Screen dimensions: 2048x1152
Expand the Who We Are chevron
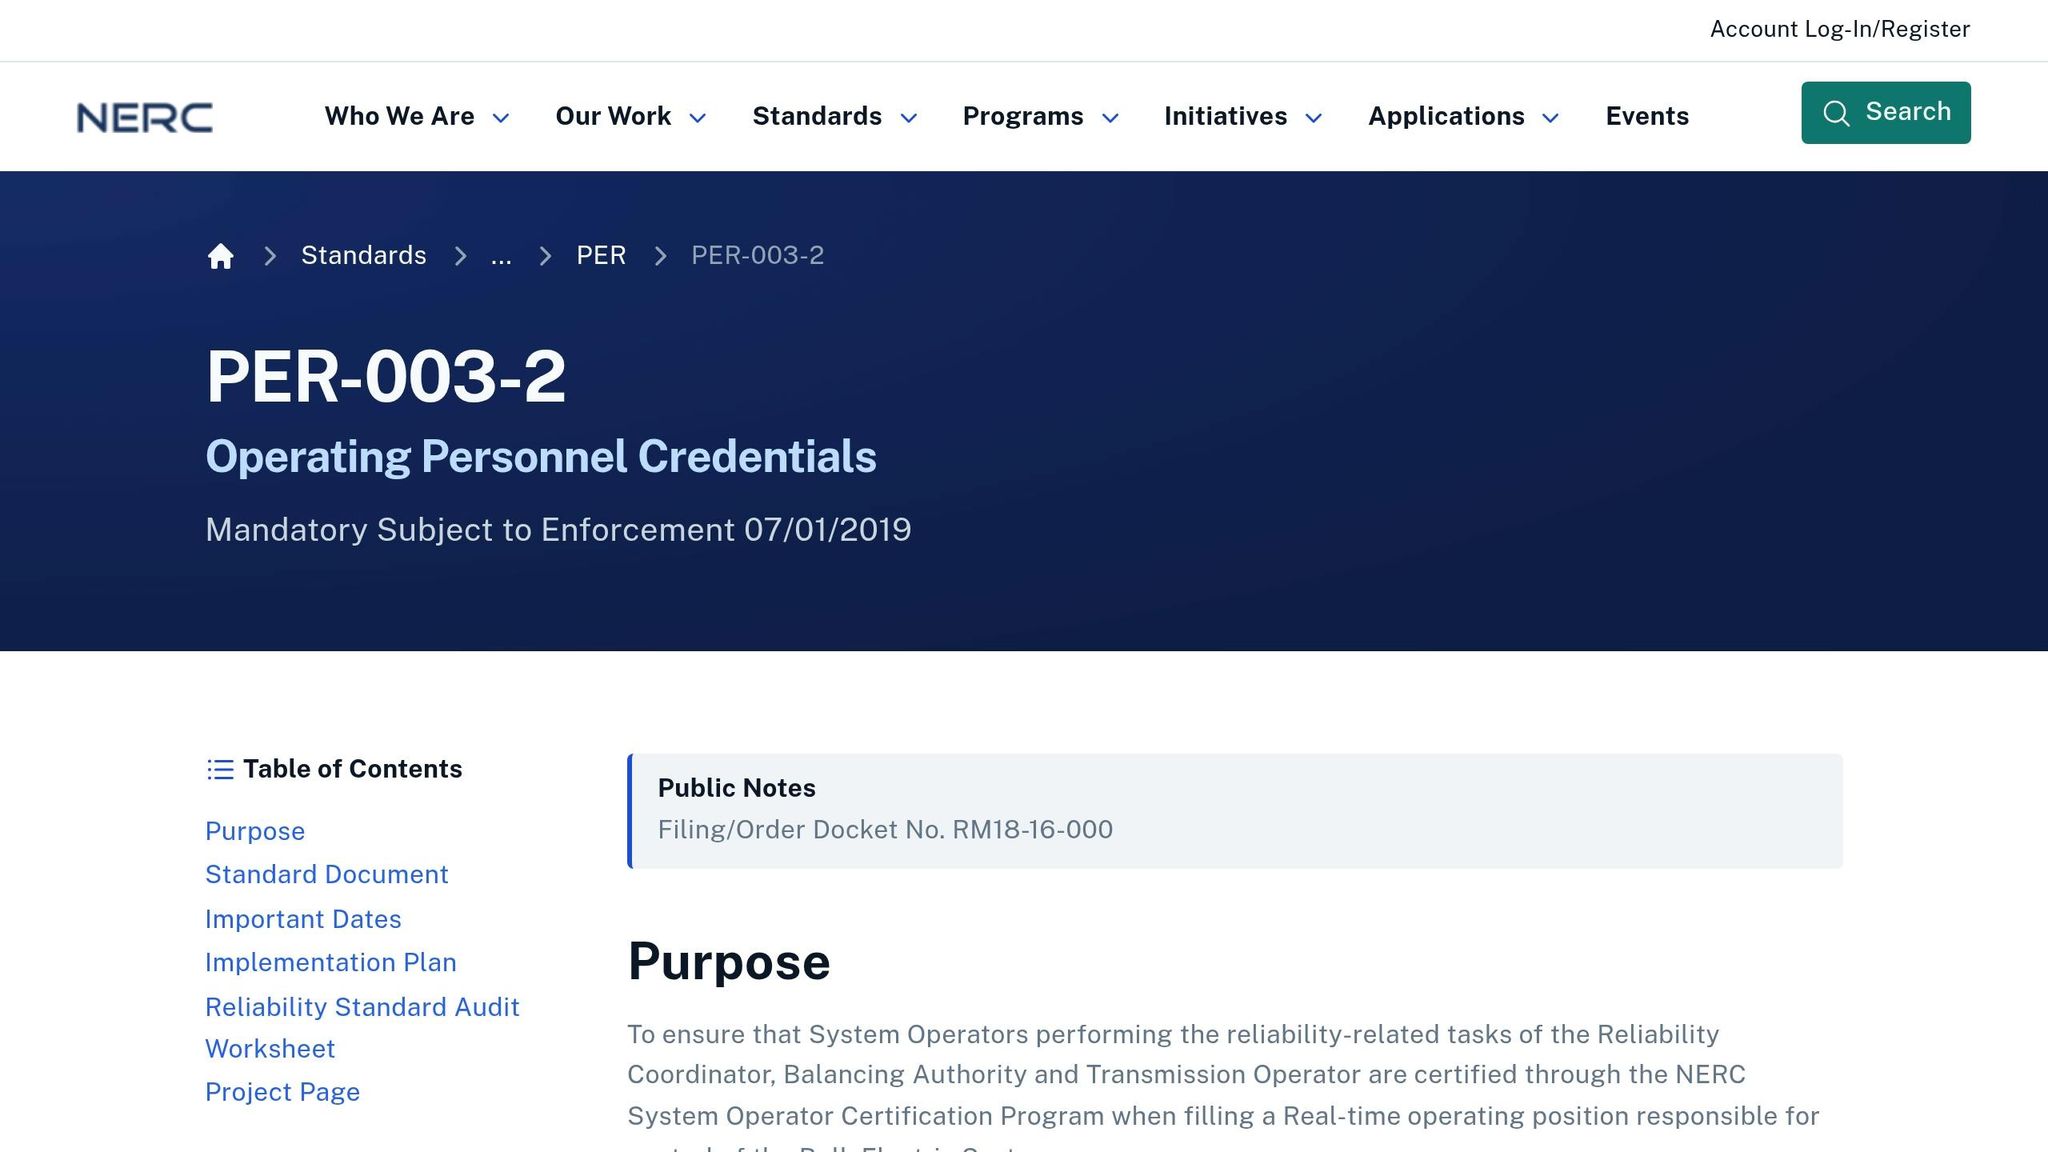[501, 118]
